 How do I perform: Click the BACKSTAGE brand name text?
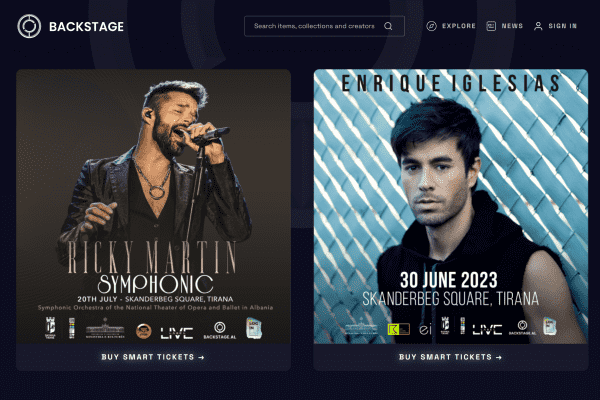[86, 26]
